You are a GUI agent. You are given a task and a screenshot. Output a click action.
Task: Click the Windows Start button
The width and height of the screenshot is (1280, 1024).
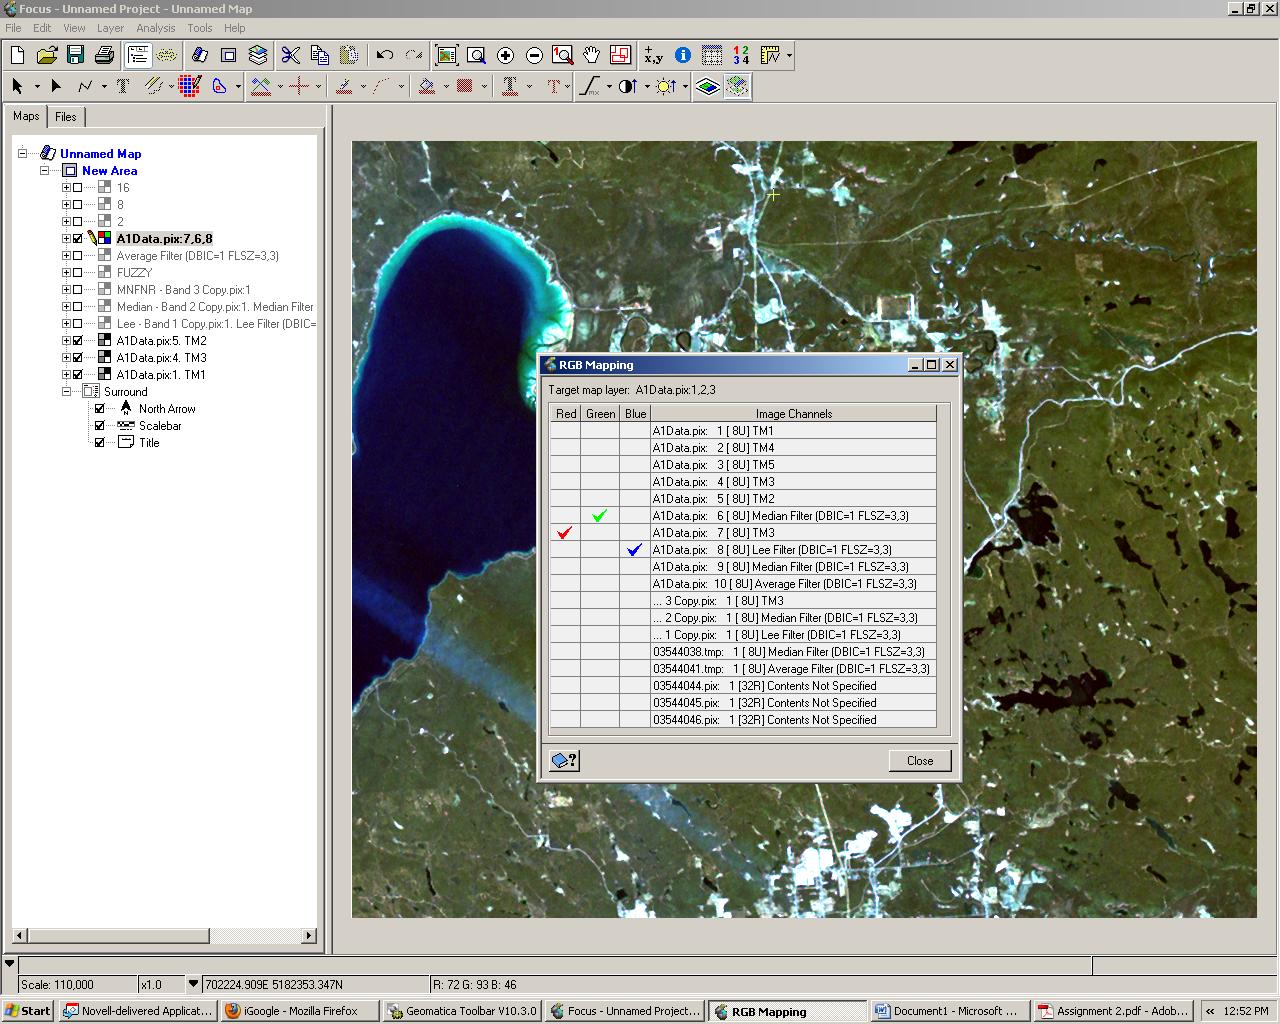tap(28, 1011)
